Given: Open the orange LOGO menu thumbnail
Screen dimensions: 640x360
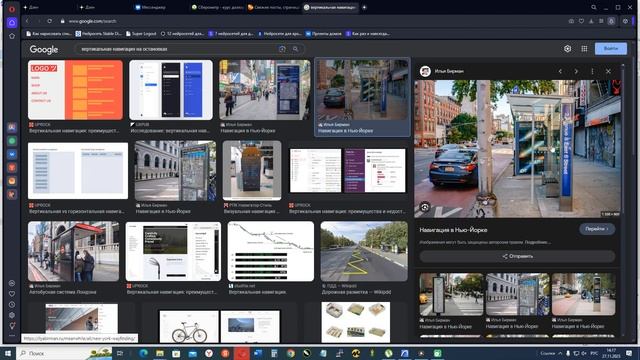Looking at the screenshot, I should pos(75,90).
